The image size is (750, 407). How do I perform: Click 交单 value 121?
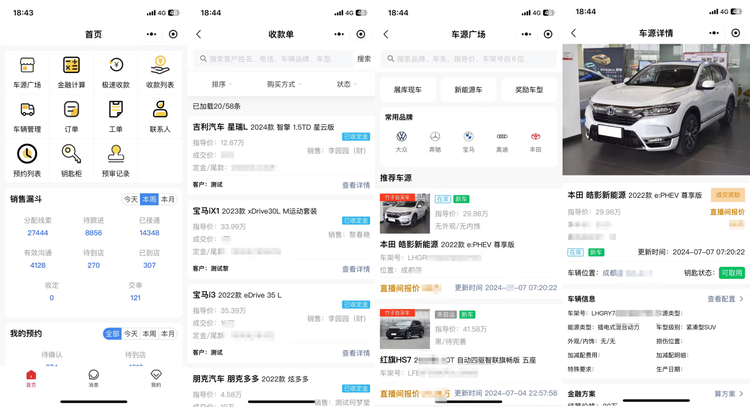pos(135,298)
